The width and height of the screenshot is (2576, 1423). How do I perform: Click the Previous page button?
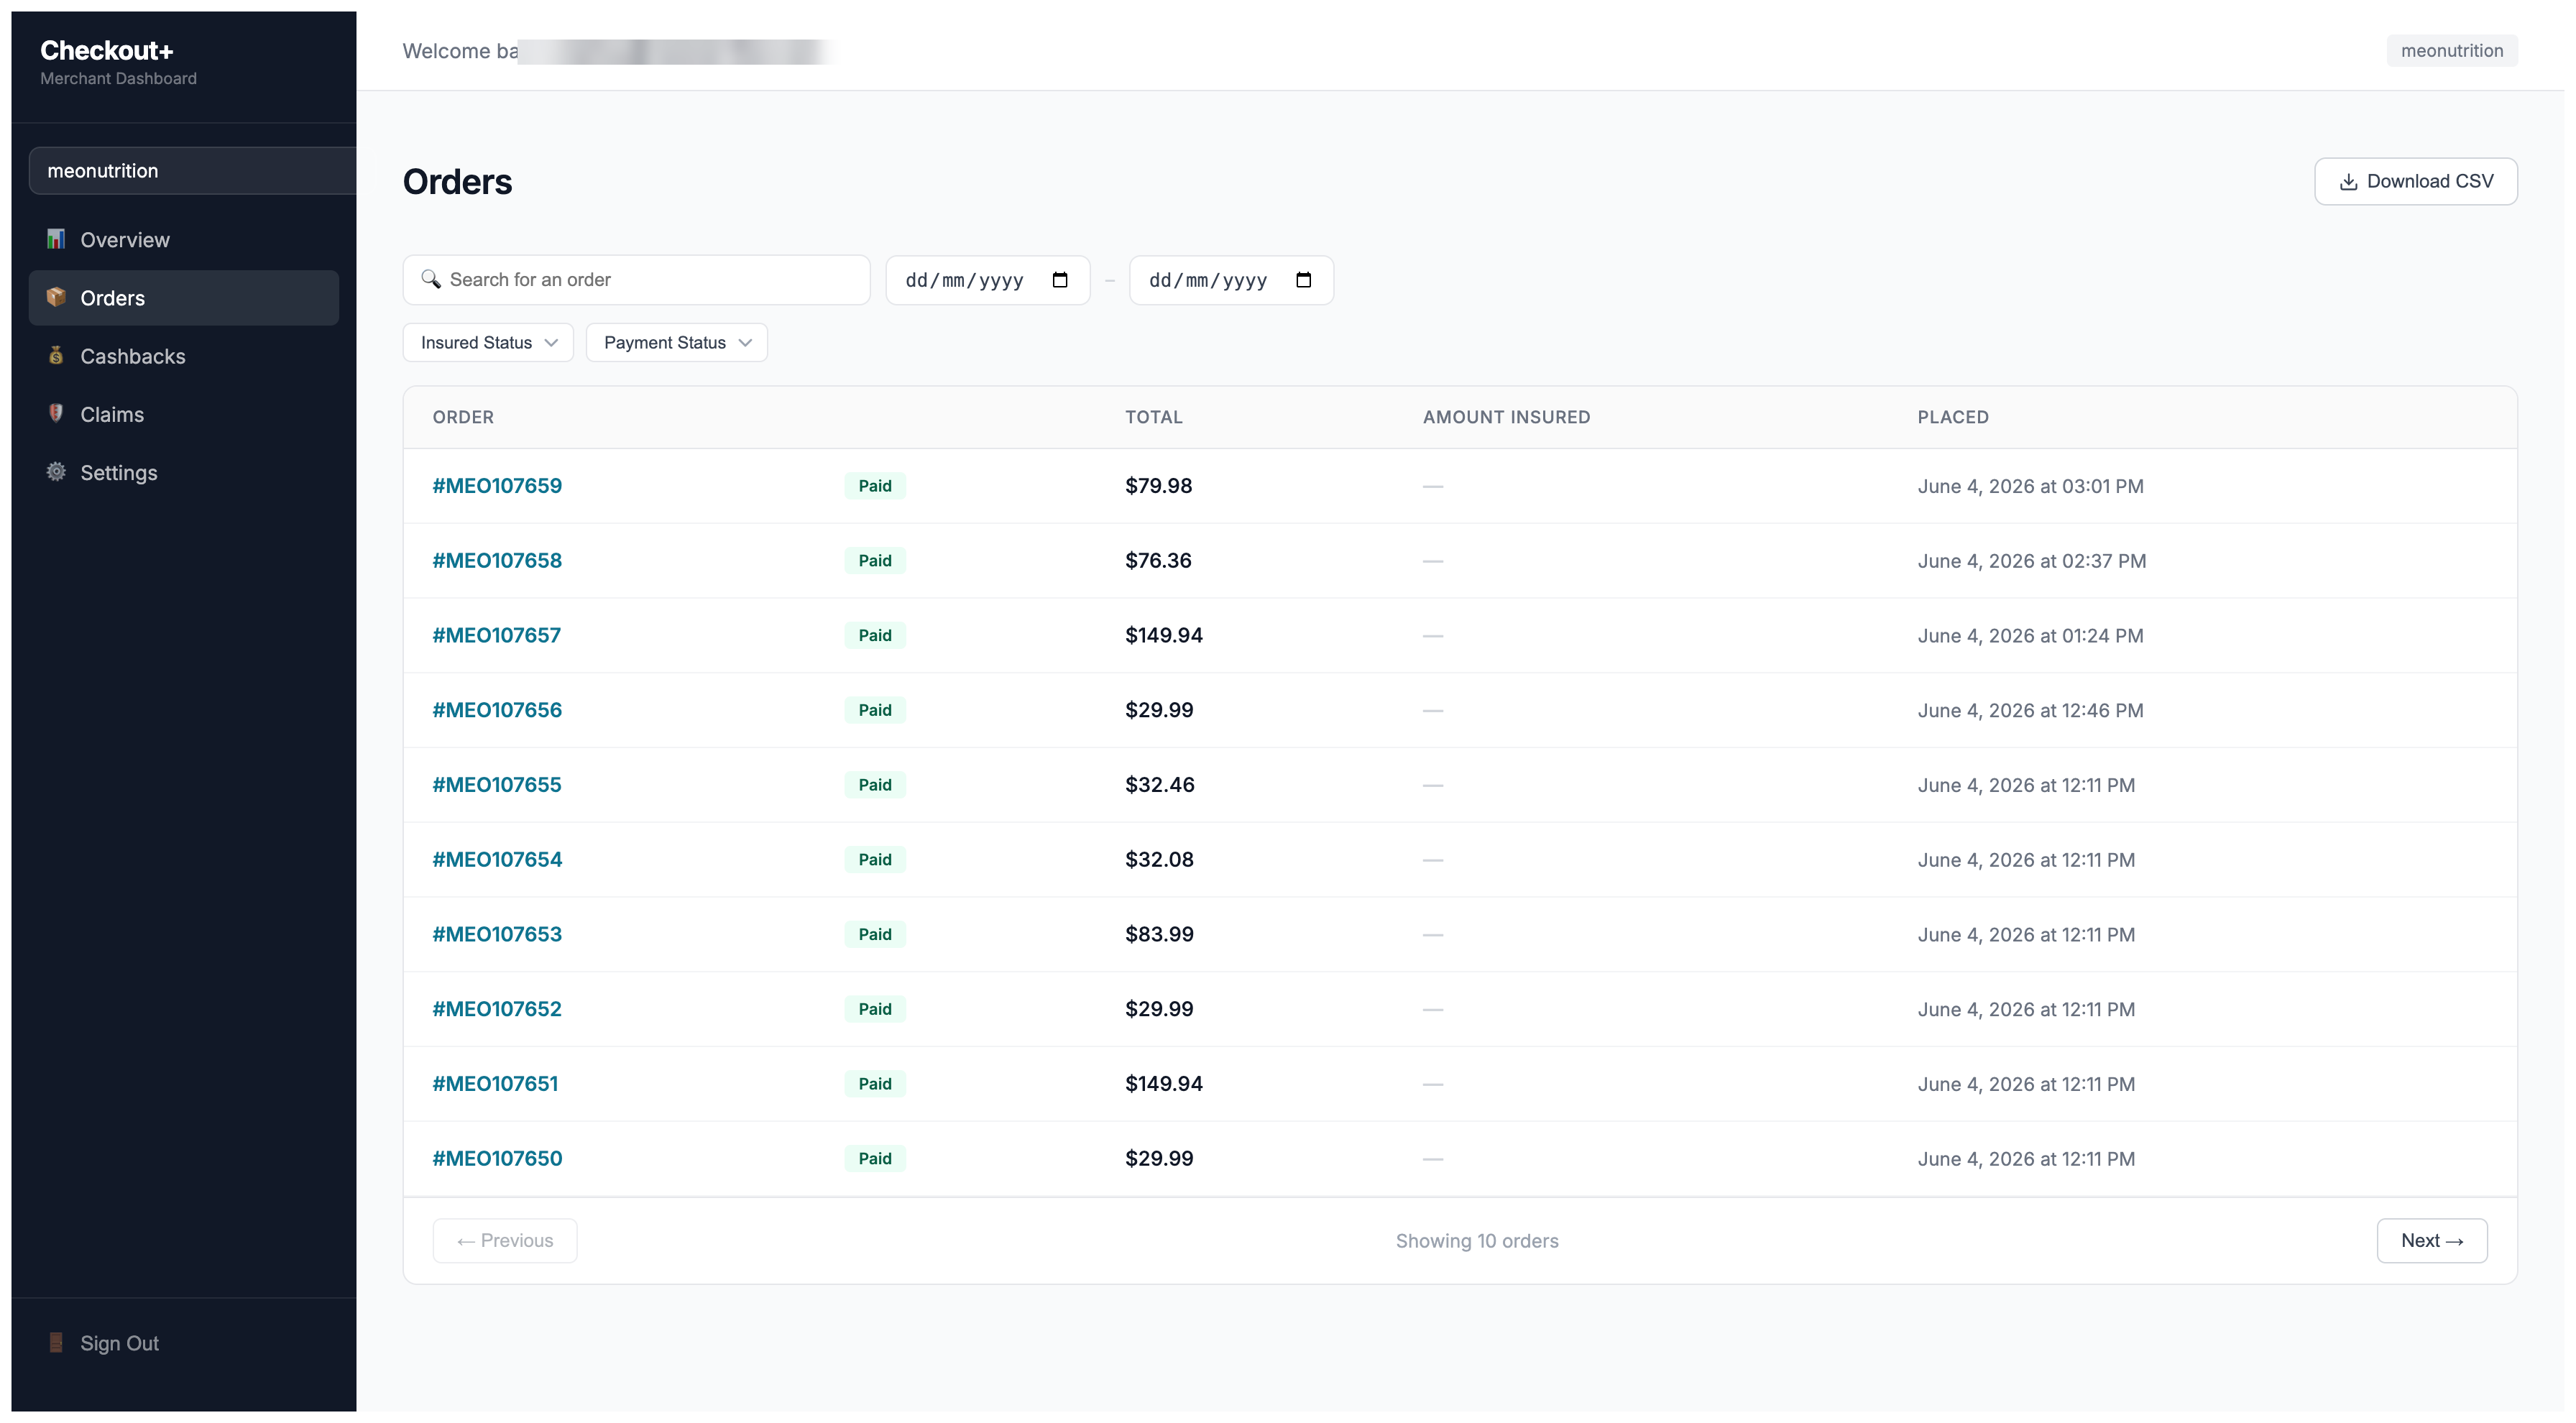(x=505, y=1240)
